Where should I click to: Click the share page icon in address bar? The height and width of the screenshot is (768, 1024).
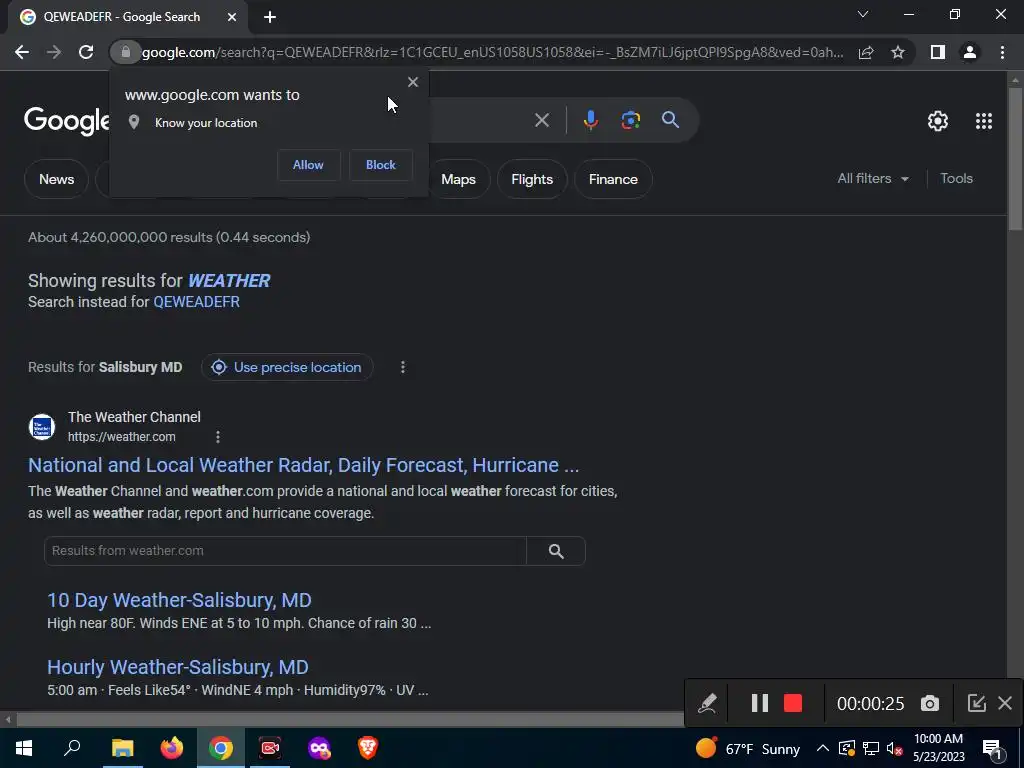pyautogui.click(x=866, y=52)
